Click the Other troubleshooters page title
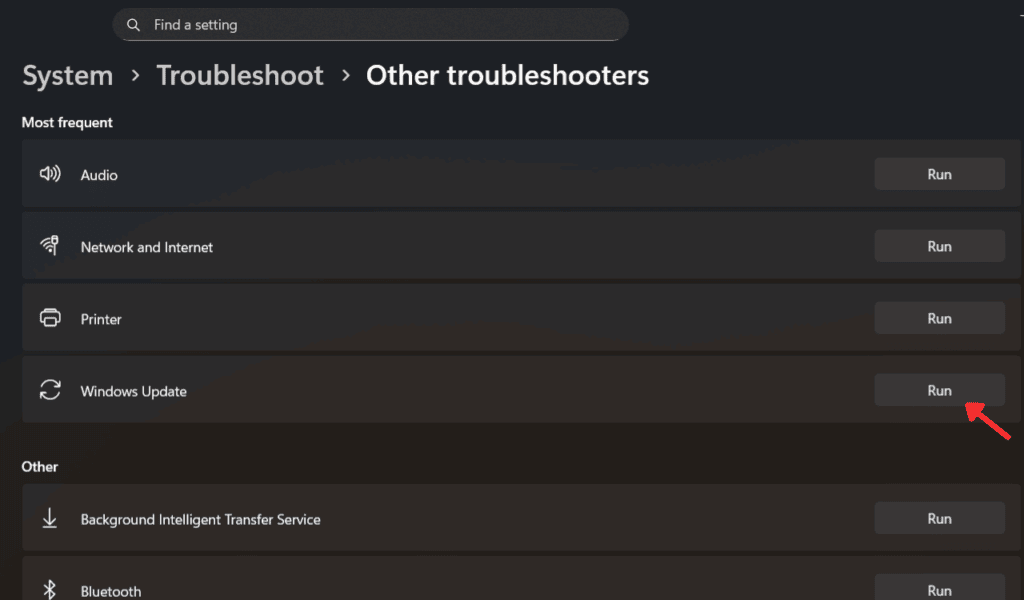This screenshot has height=600, width=1024. pyautogui.click(x=507, y=76)
